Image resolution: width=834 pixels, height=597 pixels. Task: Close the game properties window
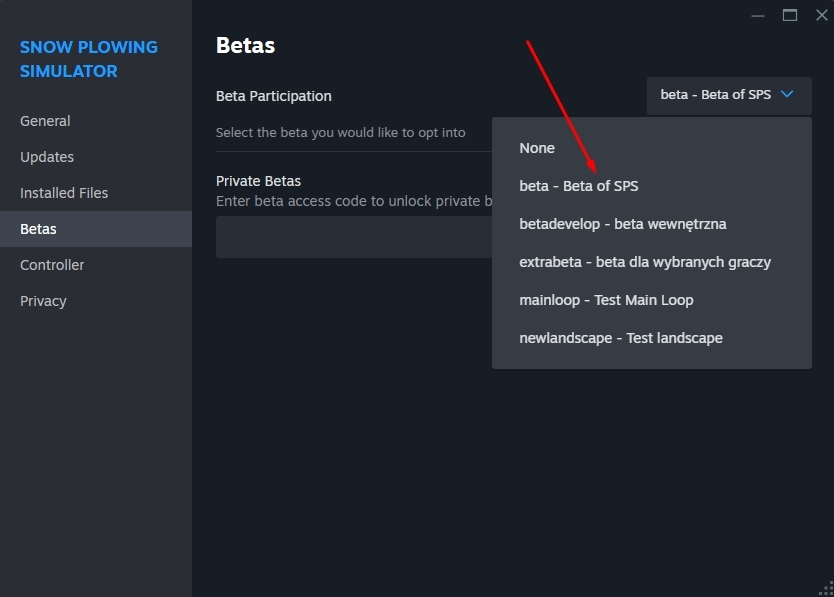(x=821, y=15)
